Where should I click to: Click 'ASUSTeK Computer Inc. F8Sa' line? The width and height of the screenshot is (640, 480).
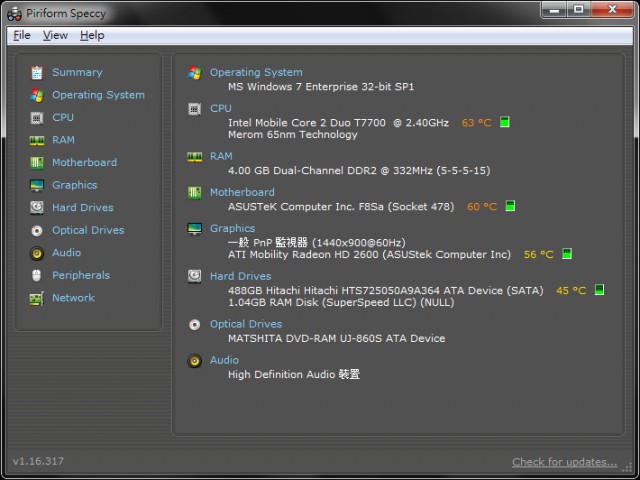[x=341, y=207]
